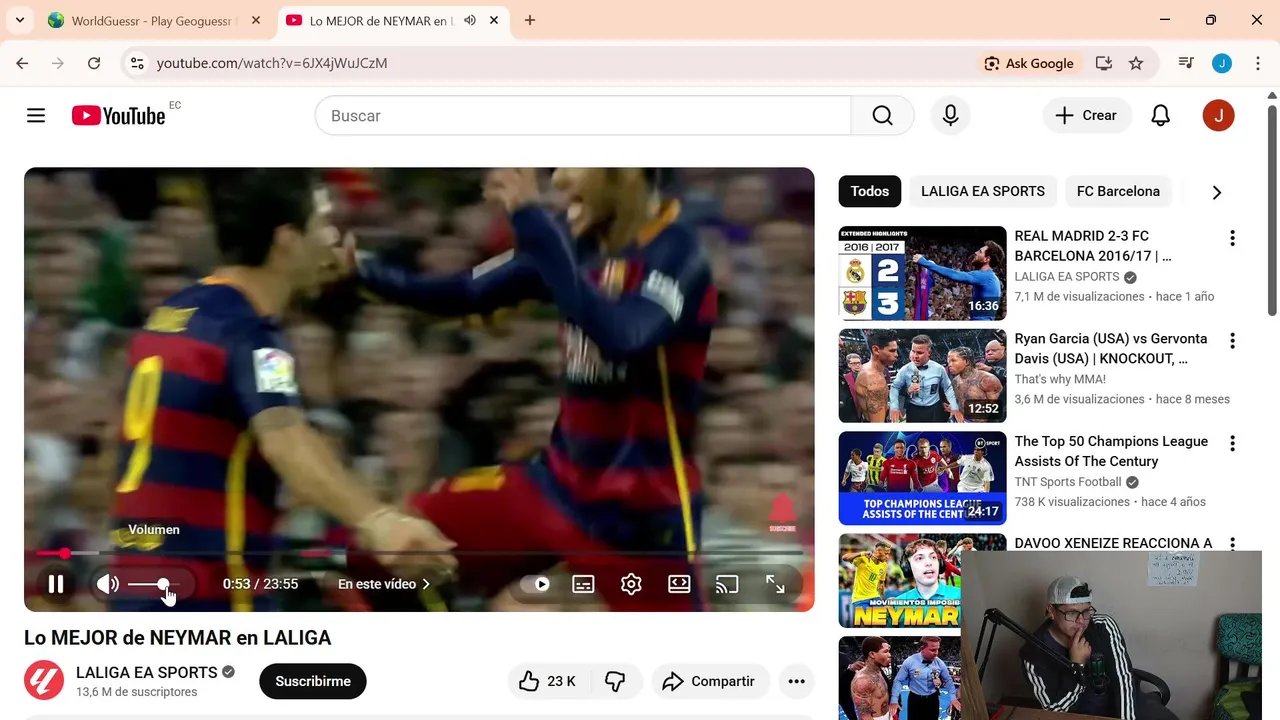Open options for Ryan Garcia vs Gervonta video
Viewport: 1280px width, 720px height.
[1232, 341]
